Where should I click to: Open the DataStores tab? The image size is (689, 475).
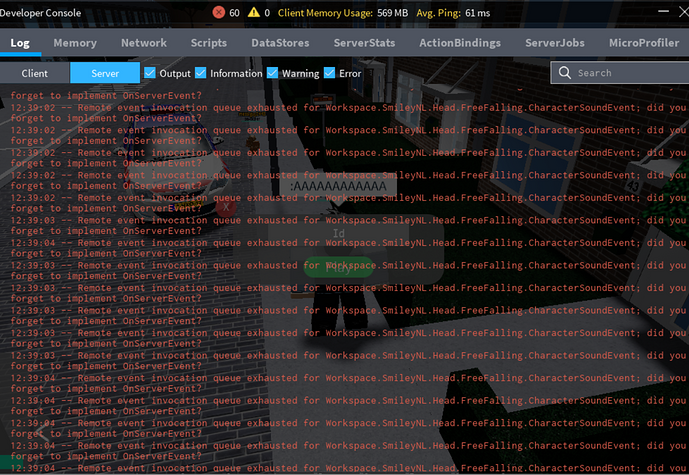coord(280,43)
